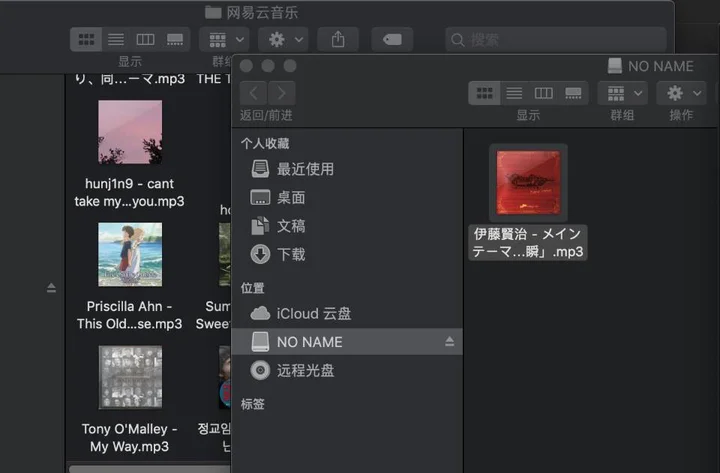Screen dimensions: 720x473
Task: Click share button in 网易云音乐 window
Action: point(338,39)
